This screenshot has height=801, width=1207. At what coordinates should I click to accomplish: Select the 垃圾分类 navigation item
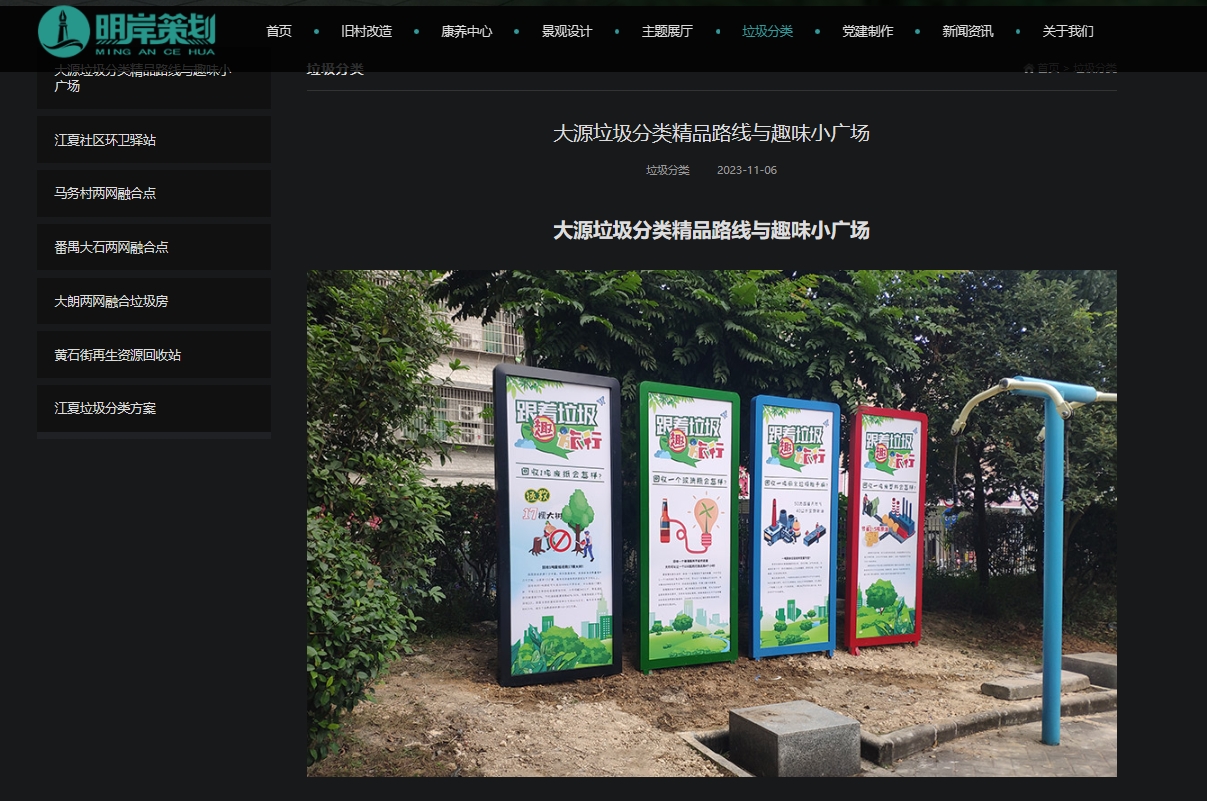pos(767,31)
